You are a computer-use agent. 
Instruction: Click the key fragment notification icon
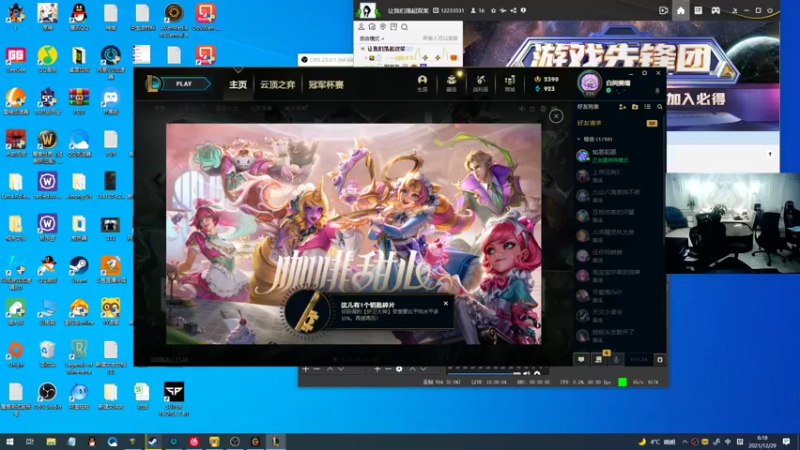point(307,311)
